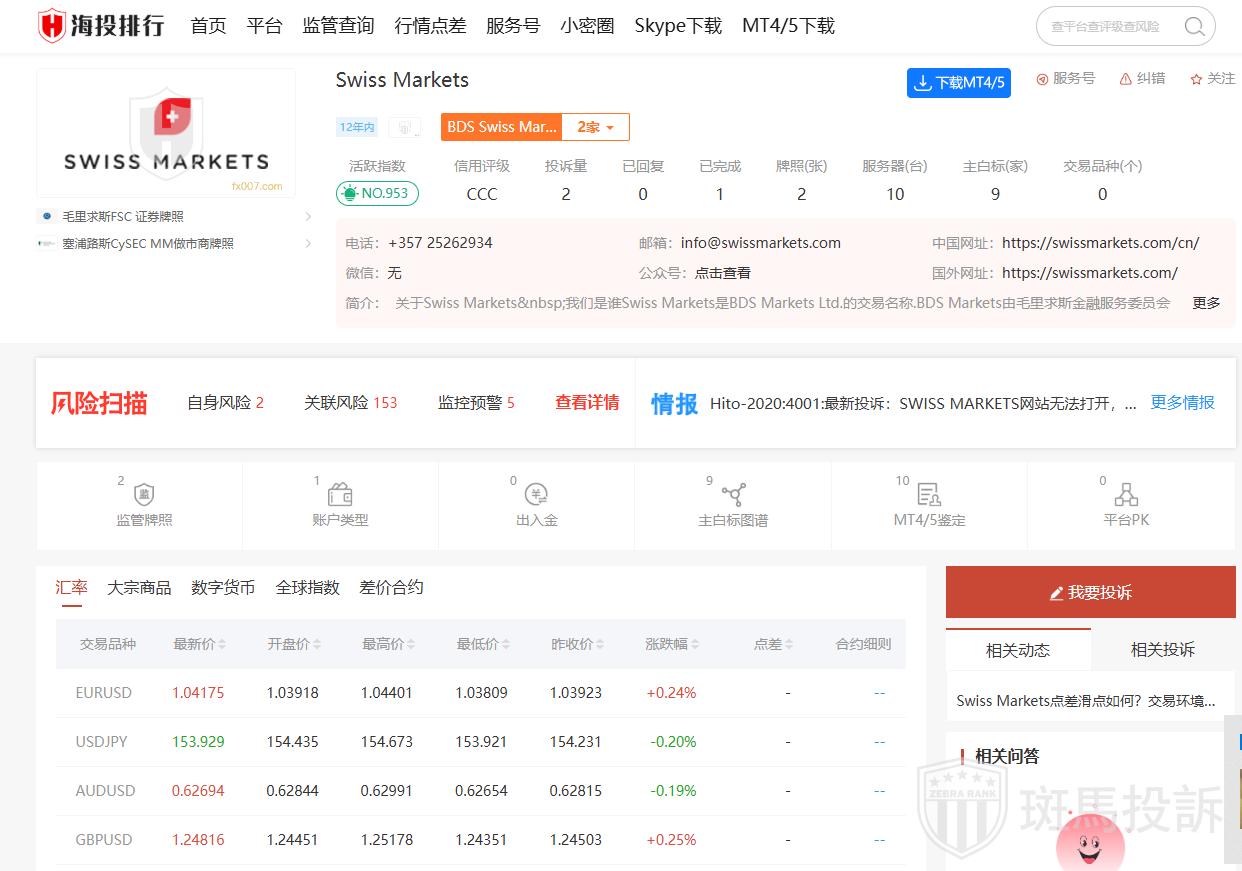Viewport: 1242px width, 871px height.
Task: Switch to the 大宗商品 tab
Action: pyautogui.click(x=139, y=588)
